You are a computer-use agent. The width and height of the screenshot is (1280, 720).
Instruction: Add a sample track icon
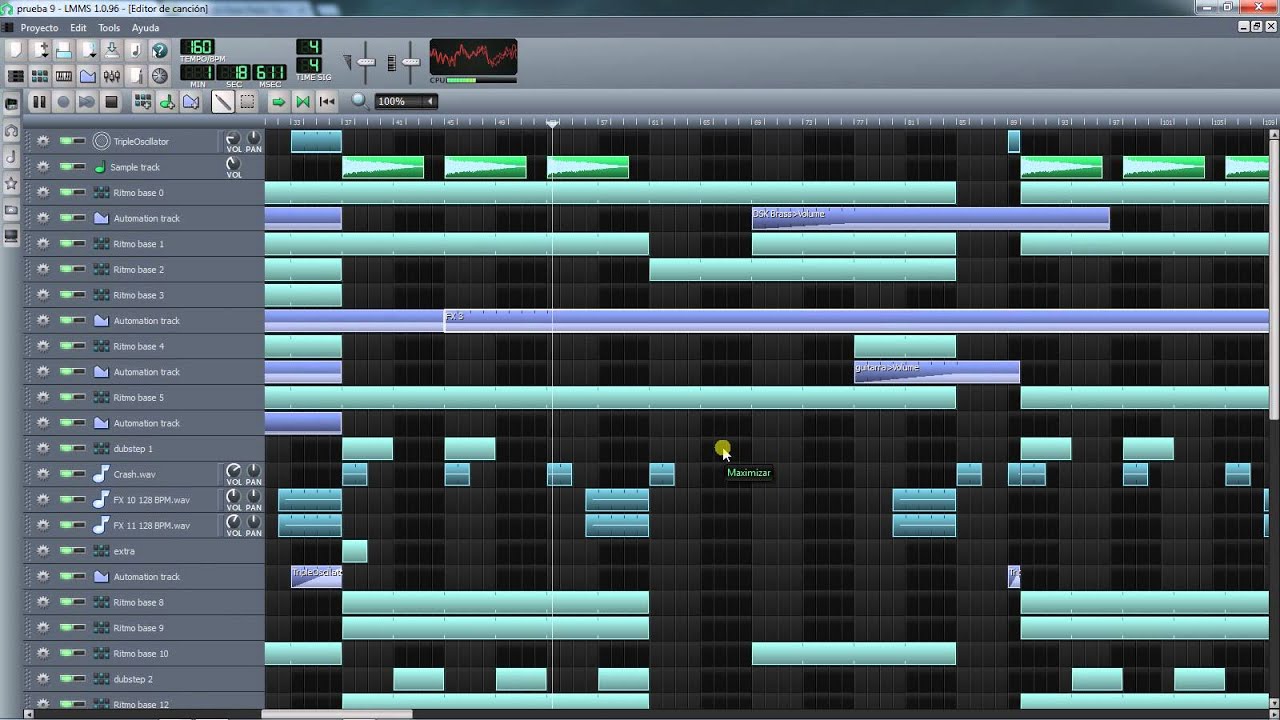pyautogui.click(x=167, y=101)
